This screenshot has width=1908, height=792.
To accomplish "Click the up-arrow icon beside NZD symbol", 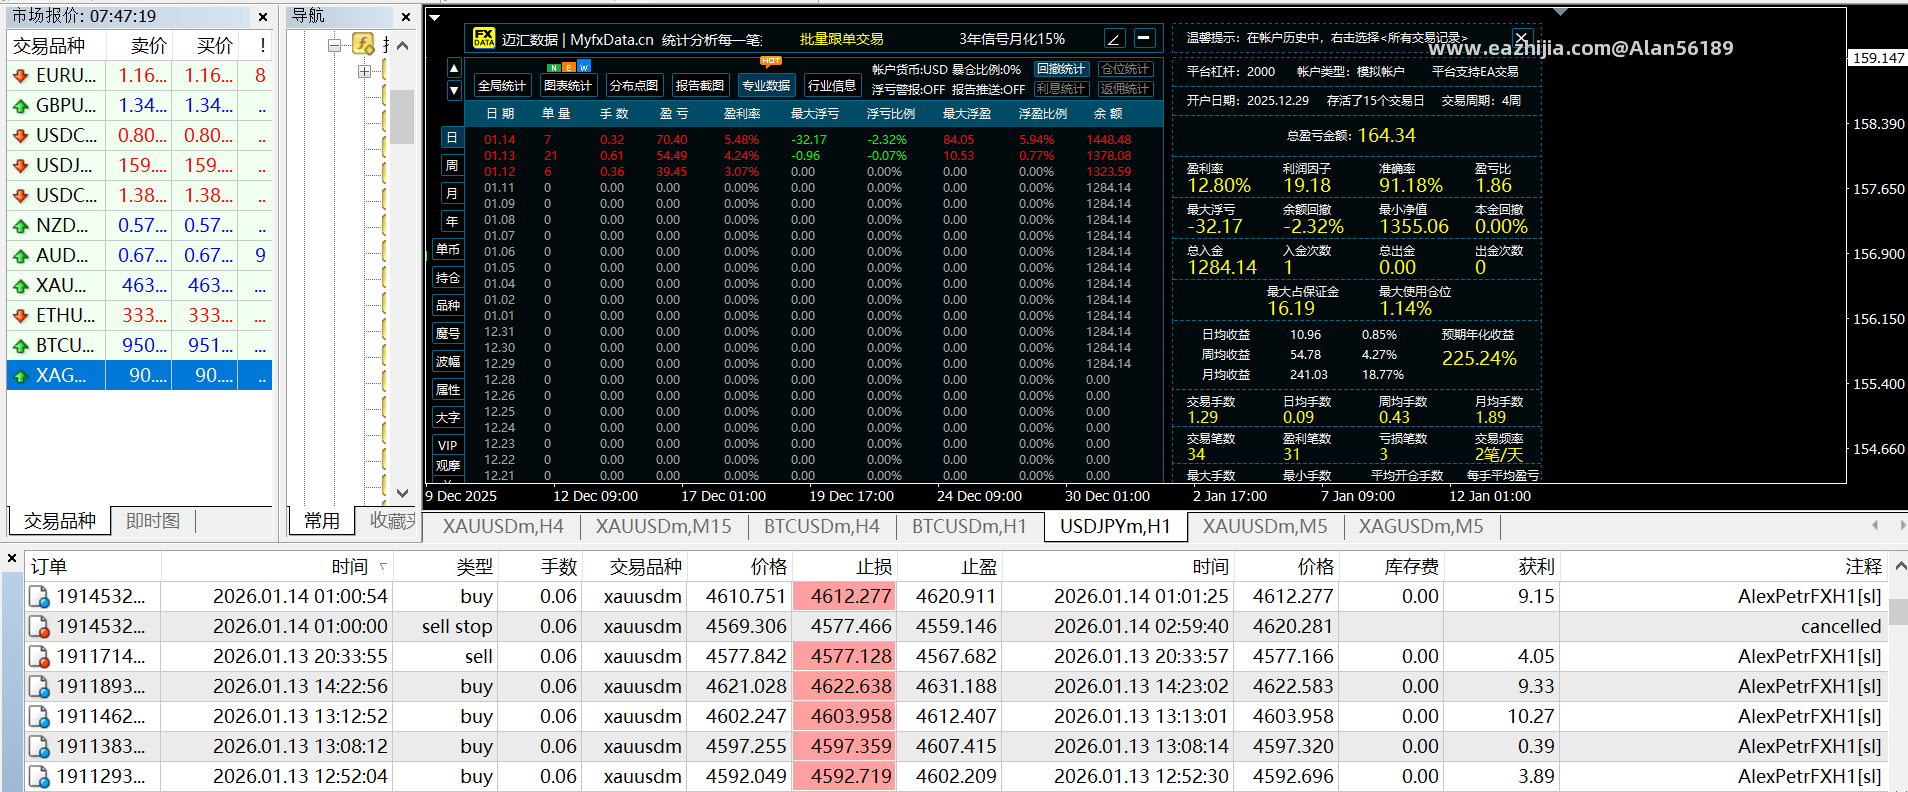I will [20, 225].
